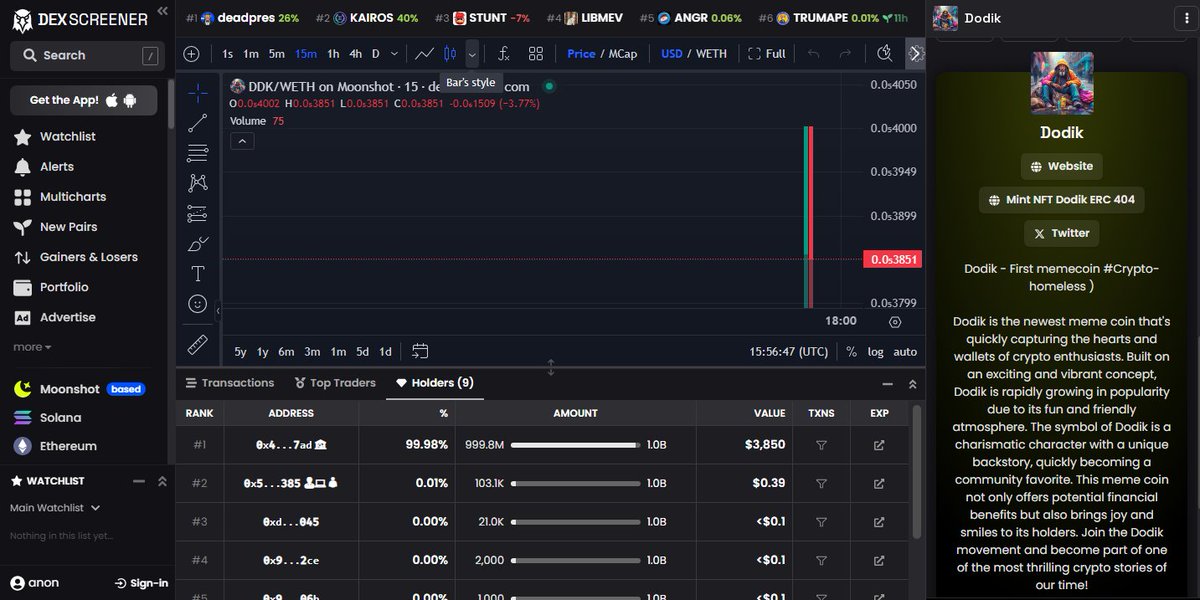Select the brush drawing tool
1200x600 pixels.
point(198,243)
